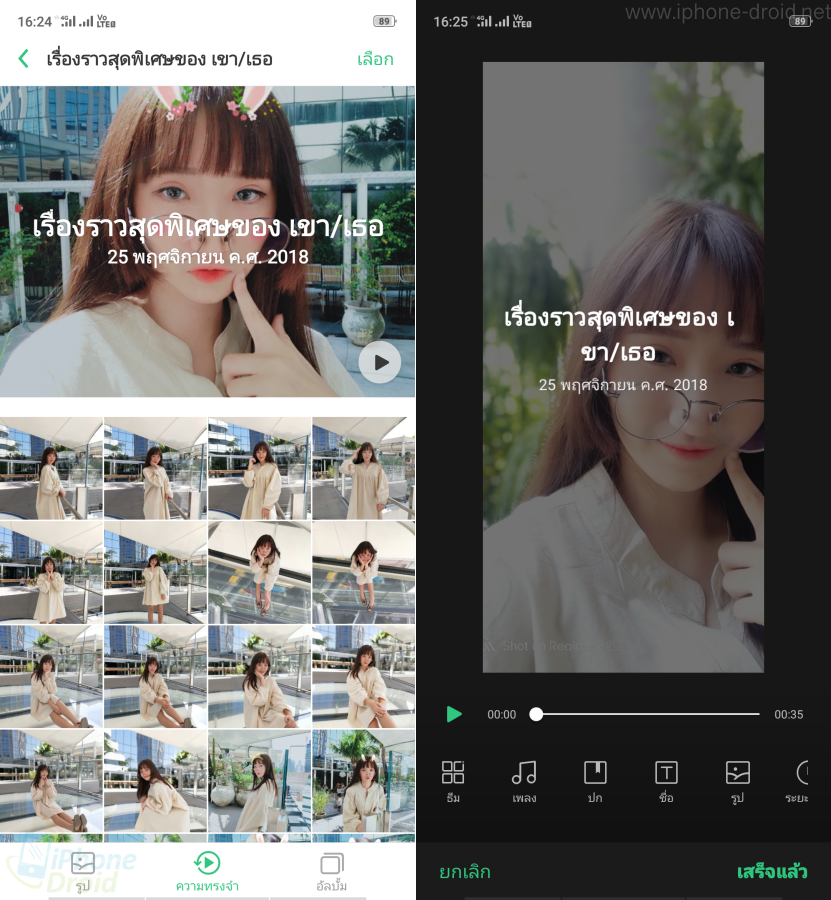This screenshot has height=900, width=831.
Task: Choose the ปก cover tool
Action: [595, 781]
